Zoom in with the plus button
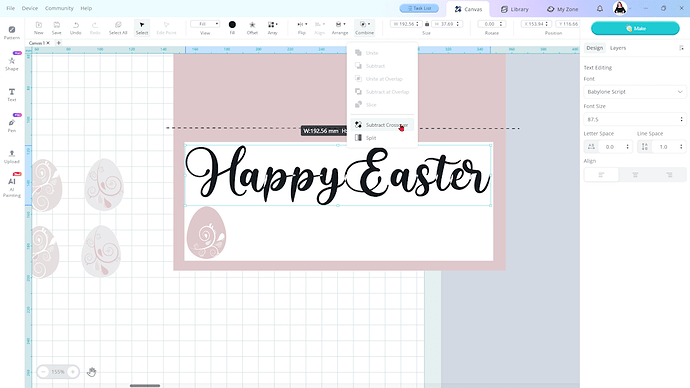The image size is (690, 388). click(x=73, y=372)
